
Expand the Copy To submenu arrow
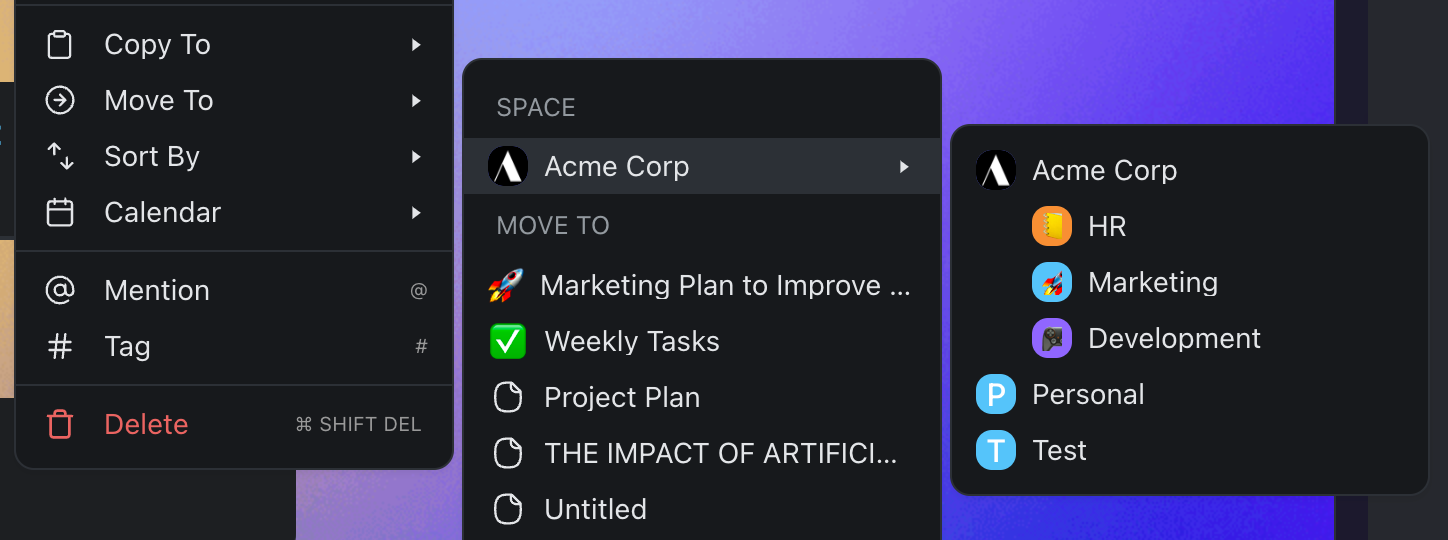point(416,45)
